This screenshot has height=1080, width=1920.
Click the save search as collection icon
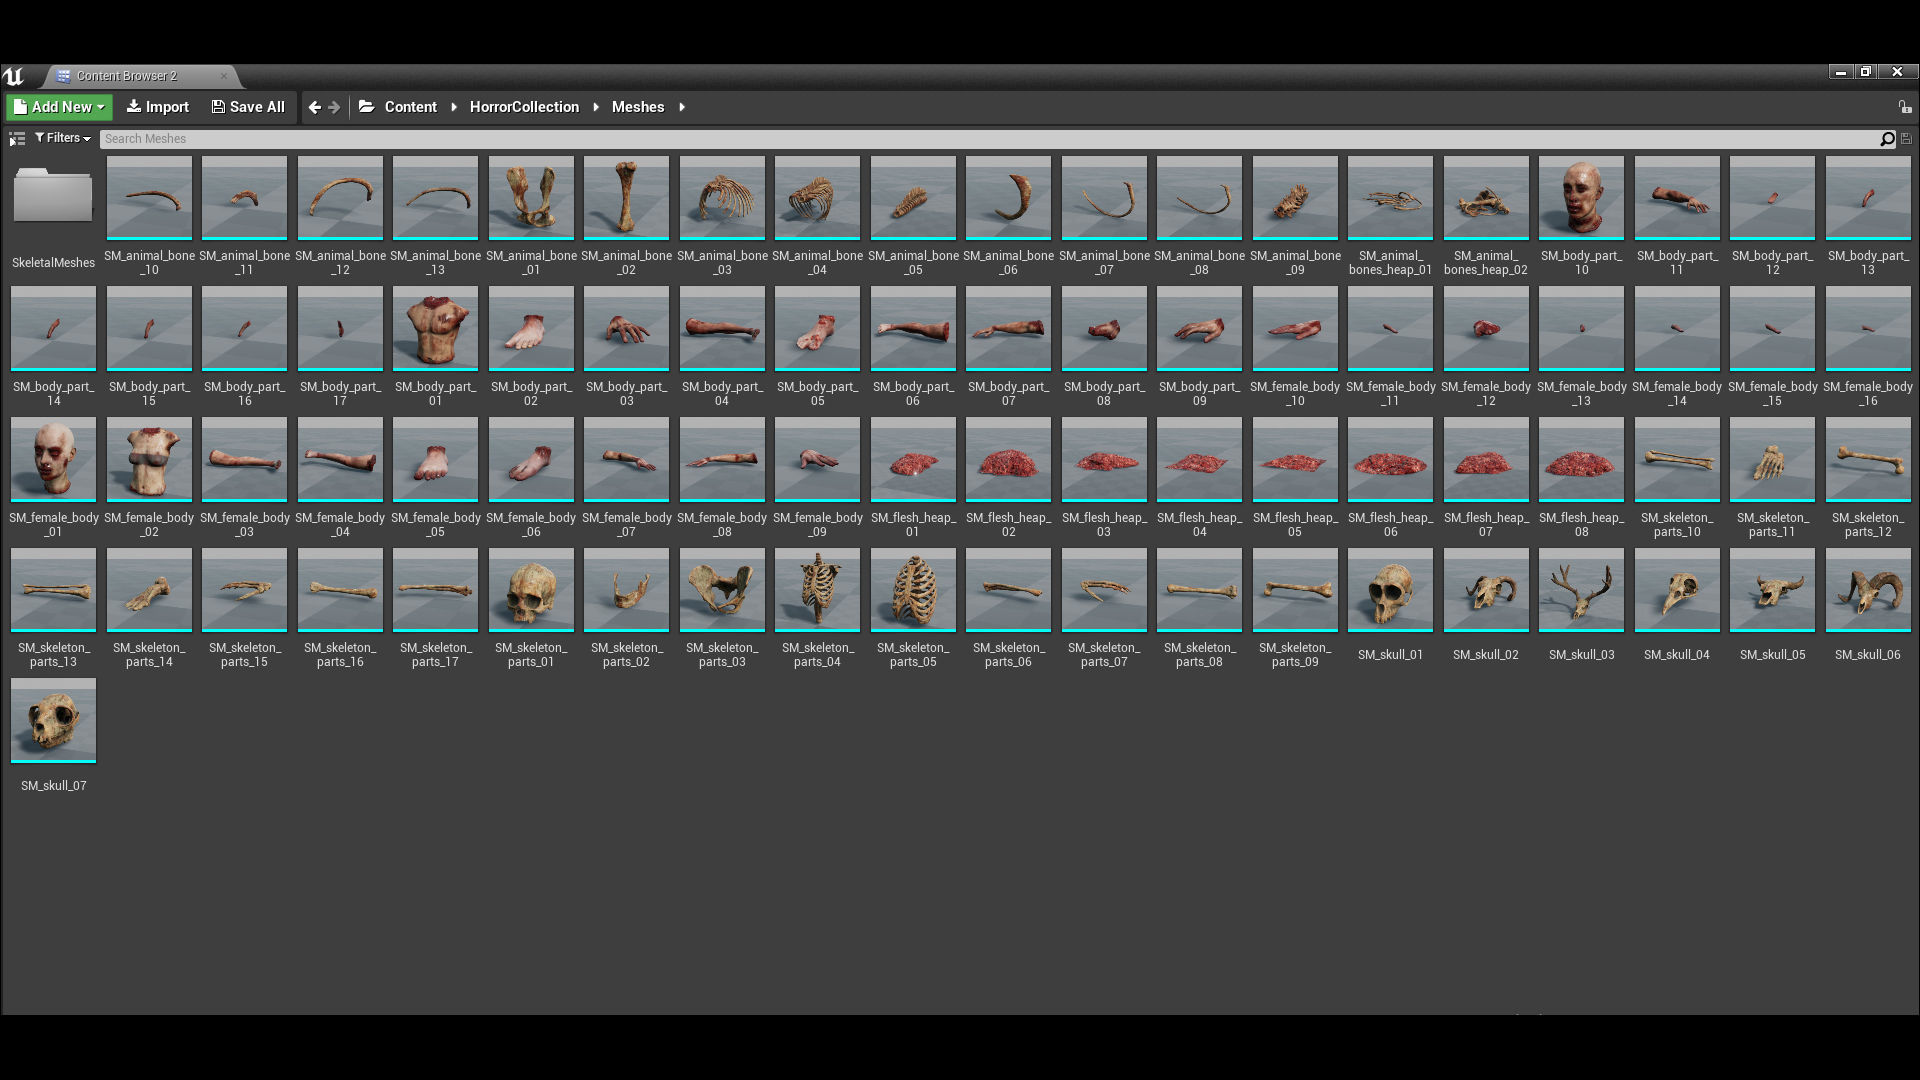point(1906,139)
